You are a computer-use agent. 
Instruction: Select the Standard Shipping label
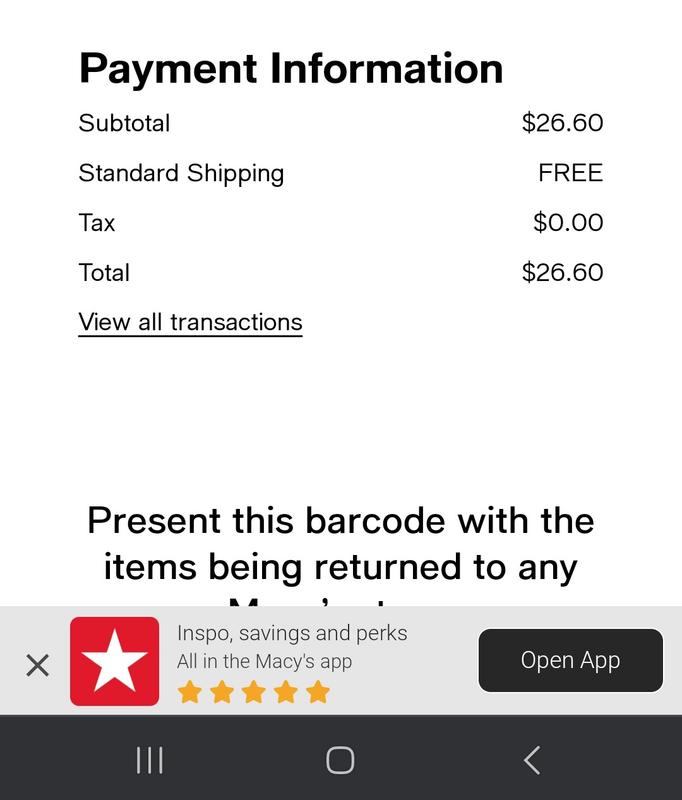coord(181,173)
